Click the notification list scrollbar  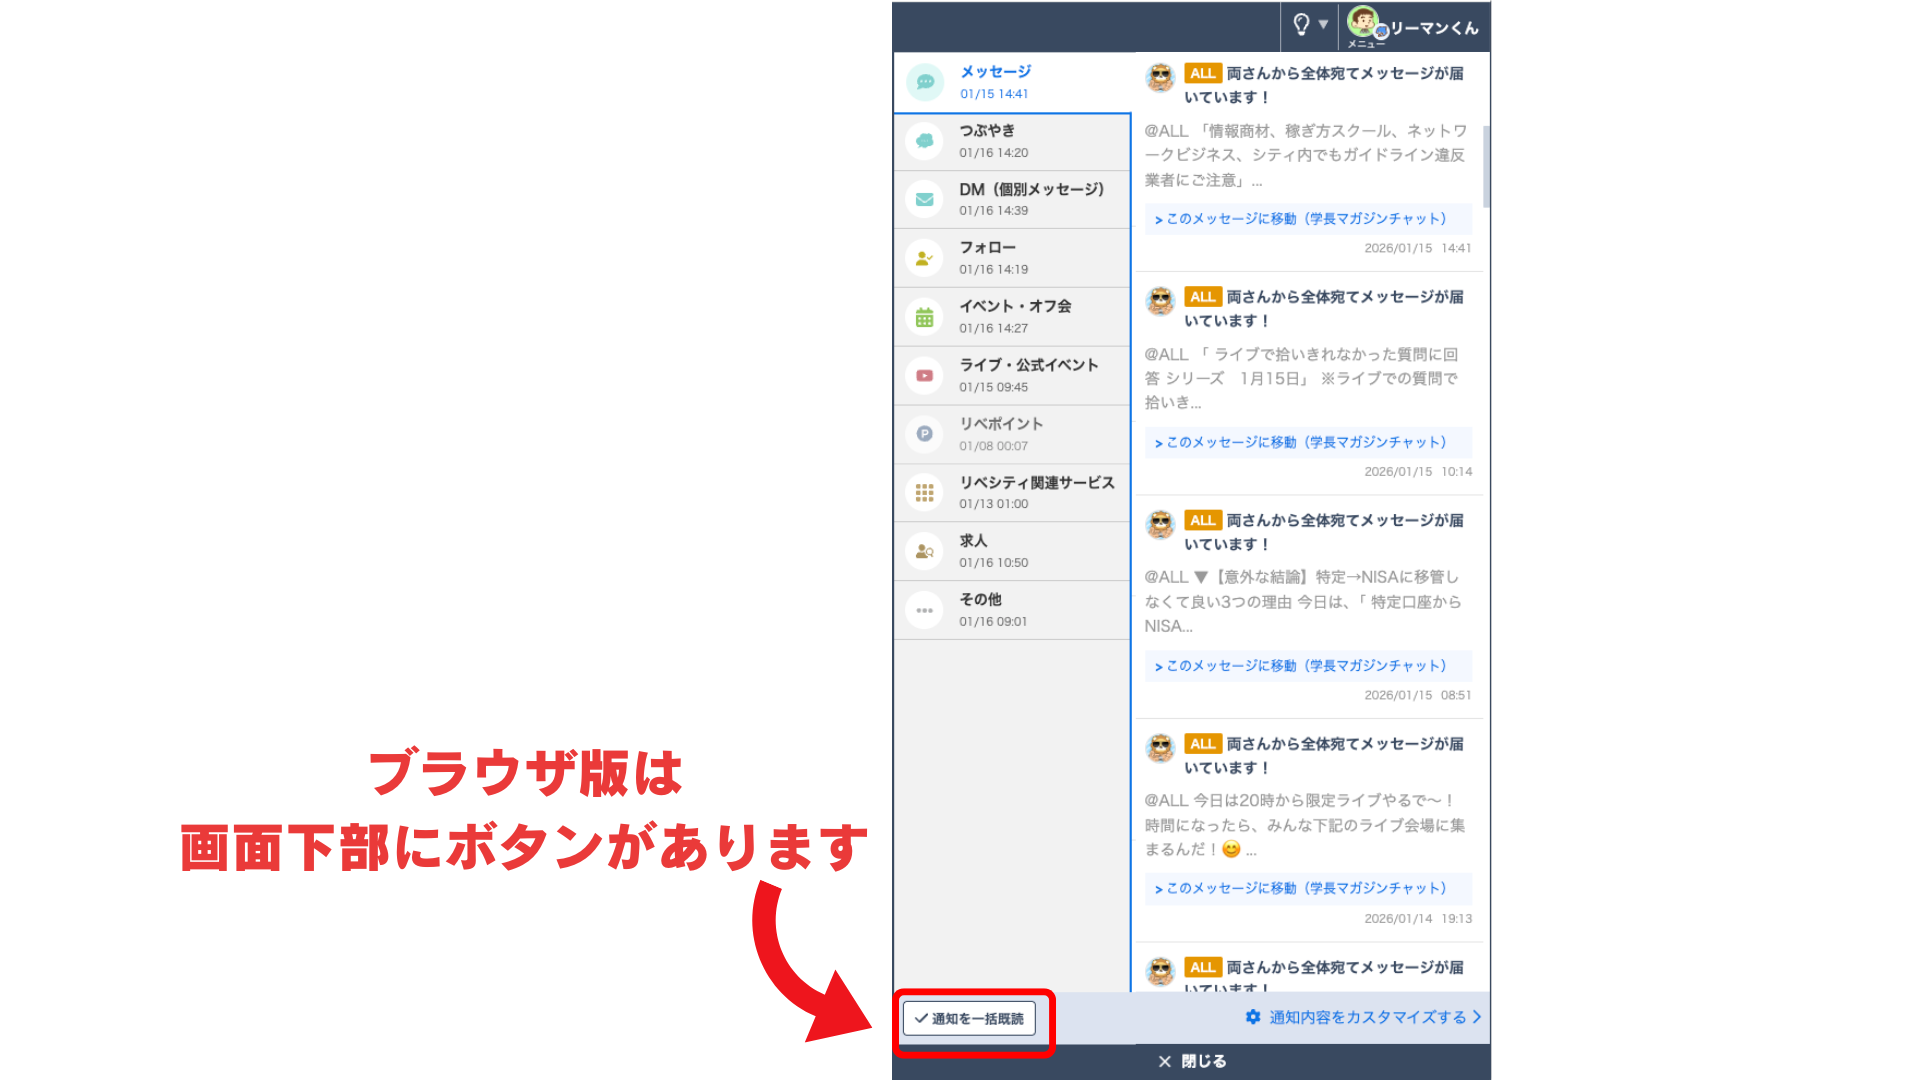(x=1486, y=166)
